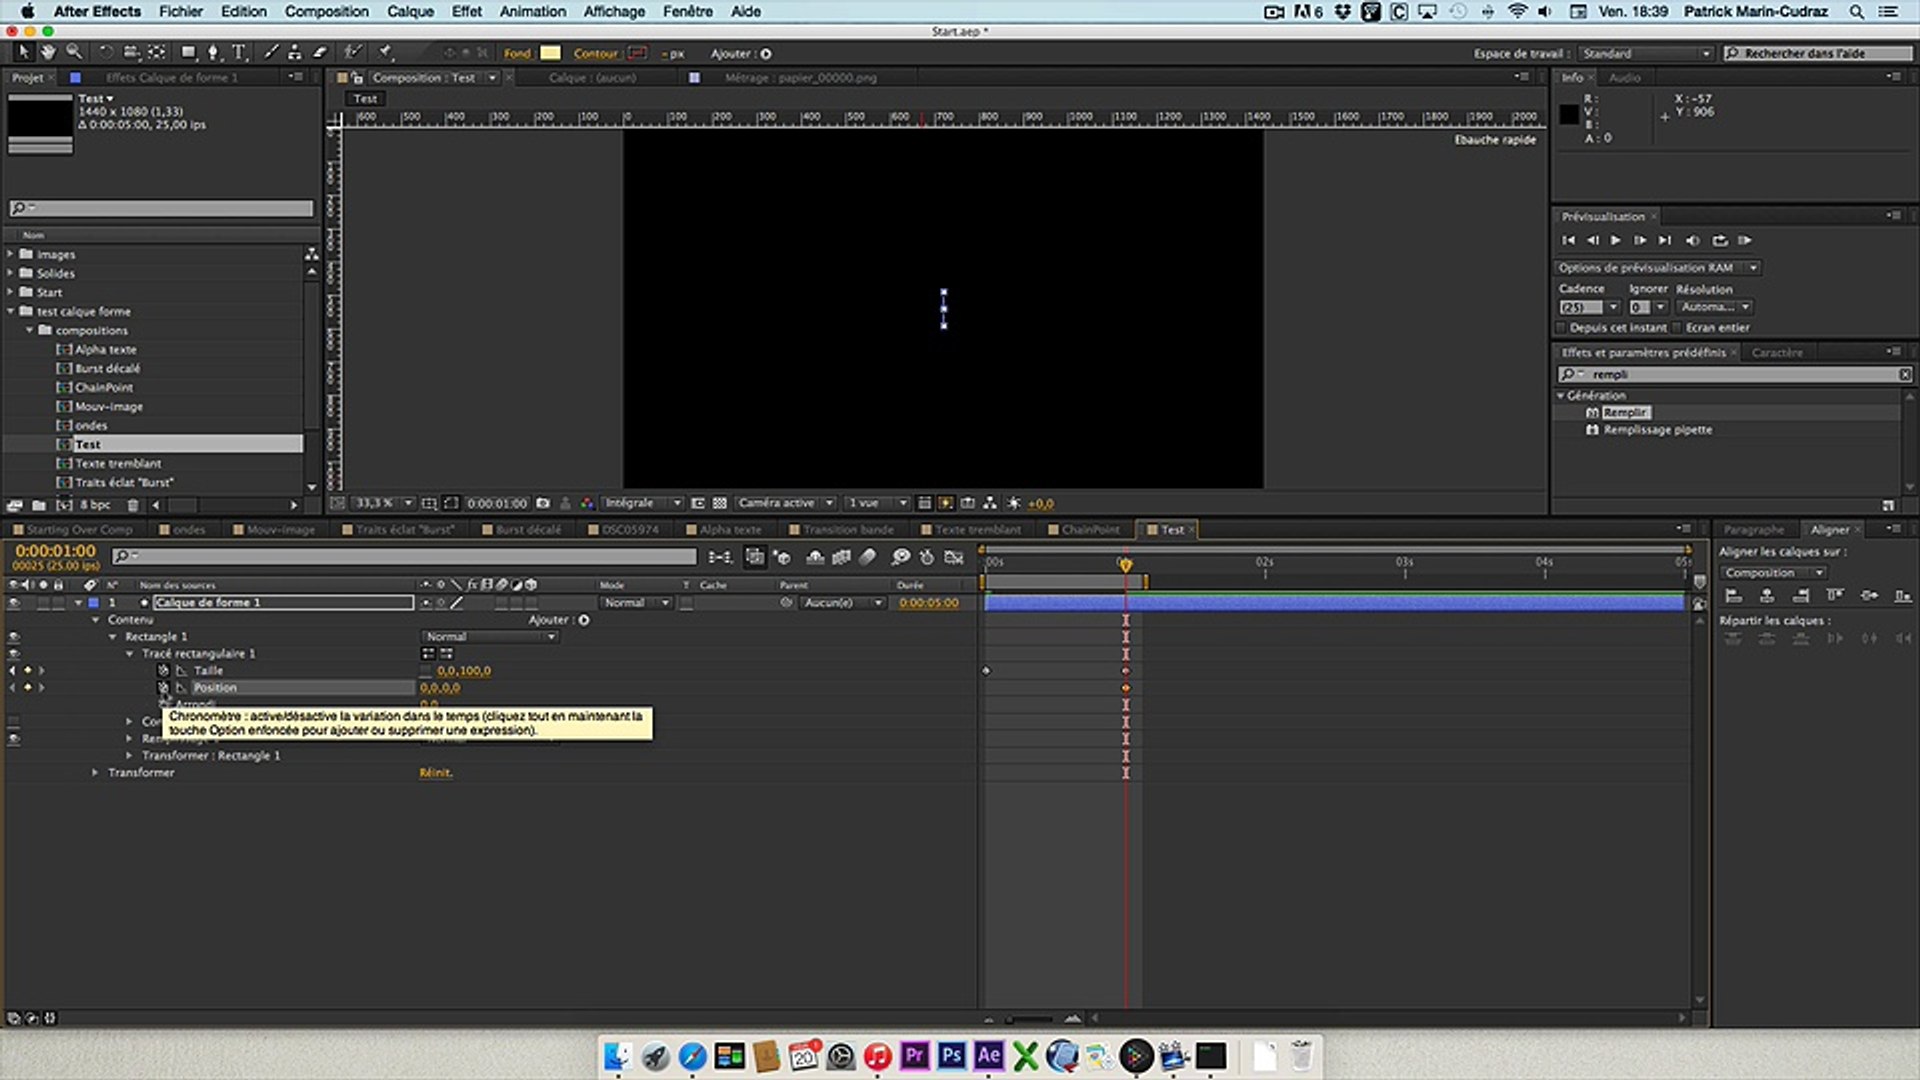This screenshot has height=1080, width=1920.
Task: Toggle the Taille stopwatch
Action: pyautogui.click(x=163, y=671)
